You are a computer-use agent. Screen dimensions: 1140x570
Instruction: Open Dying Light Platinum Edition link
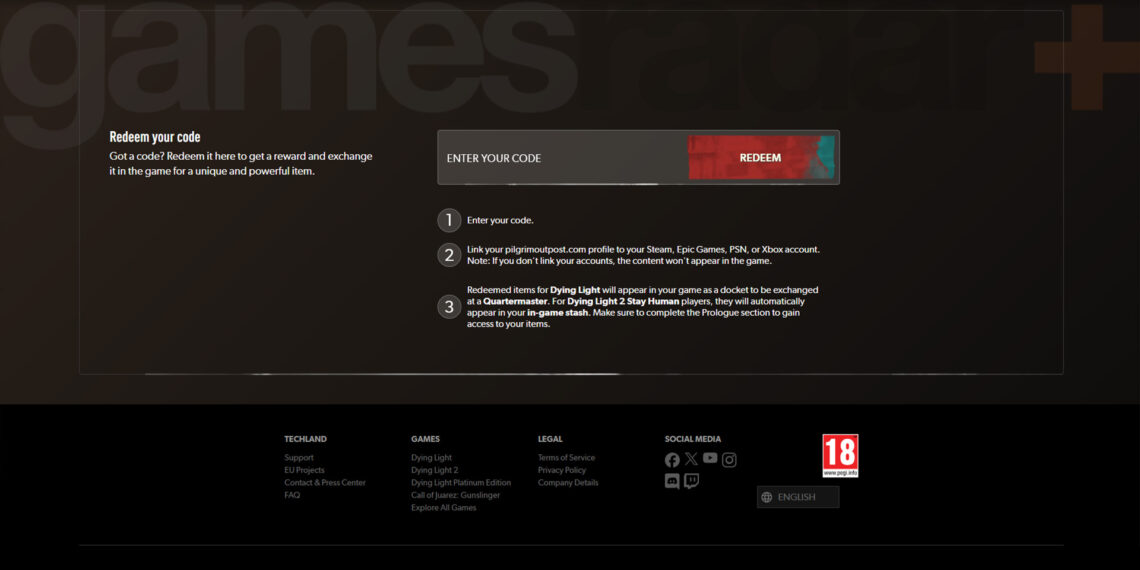461,483
